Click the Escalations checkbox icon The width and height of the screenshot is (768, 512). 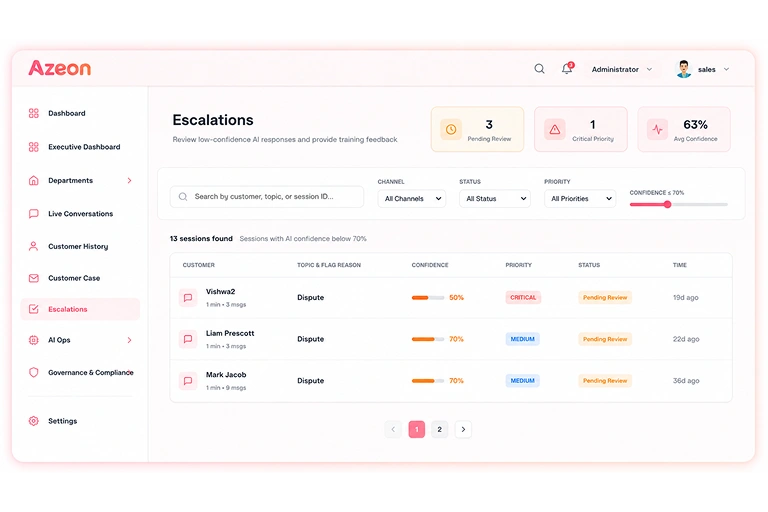click(x=33, y=309)
